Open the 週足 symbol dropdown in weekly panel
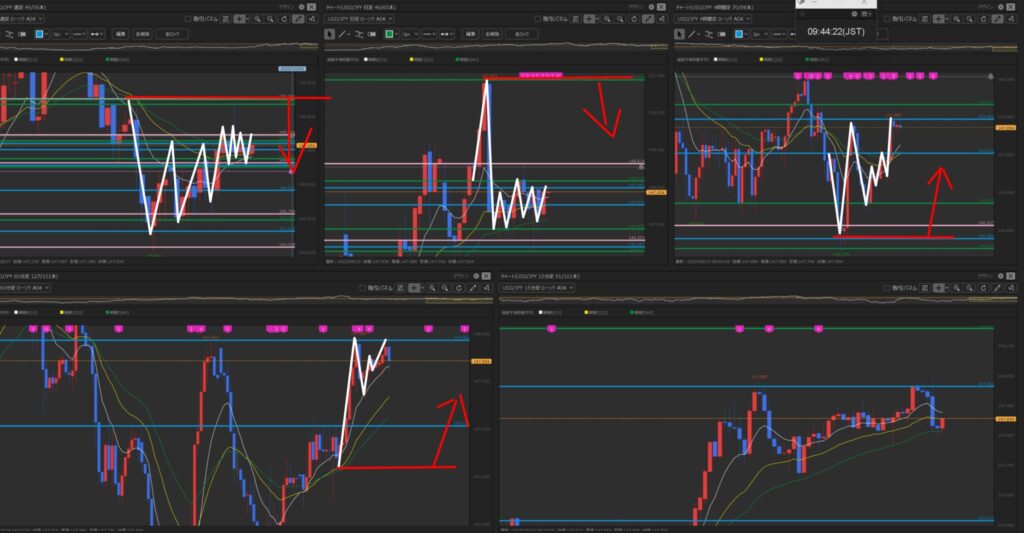This screenshot has height=533, width=1024. tap(21, 19)
